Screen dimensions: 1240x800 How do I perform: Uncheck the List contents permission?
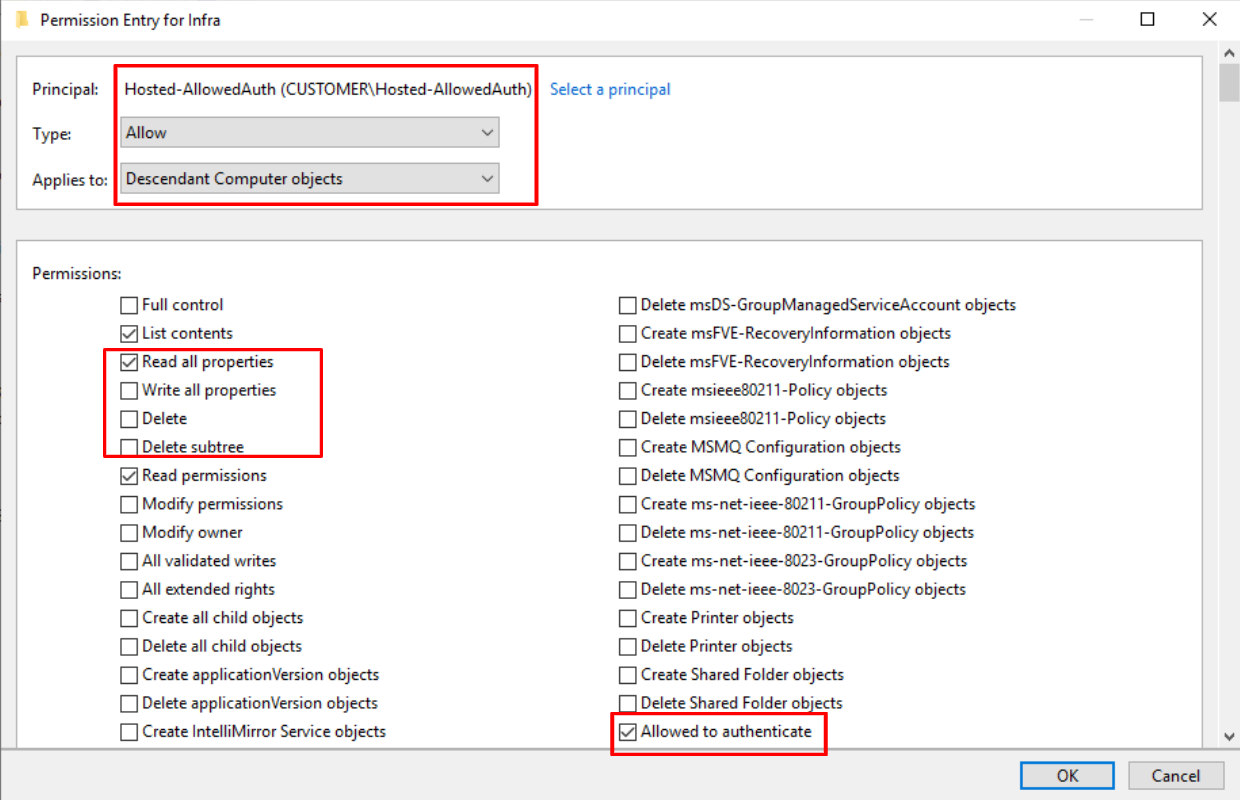click(129, 333)
